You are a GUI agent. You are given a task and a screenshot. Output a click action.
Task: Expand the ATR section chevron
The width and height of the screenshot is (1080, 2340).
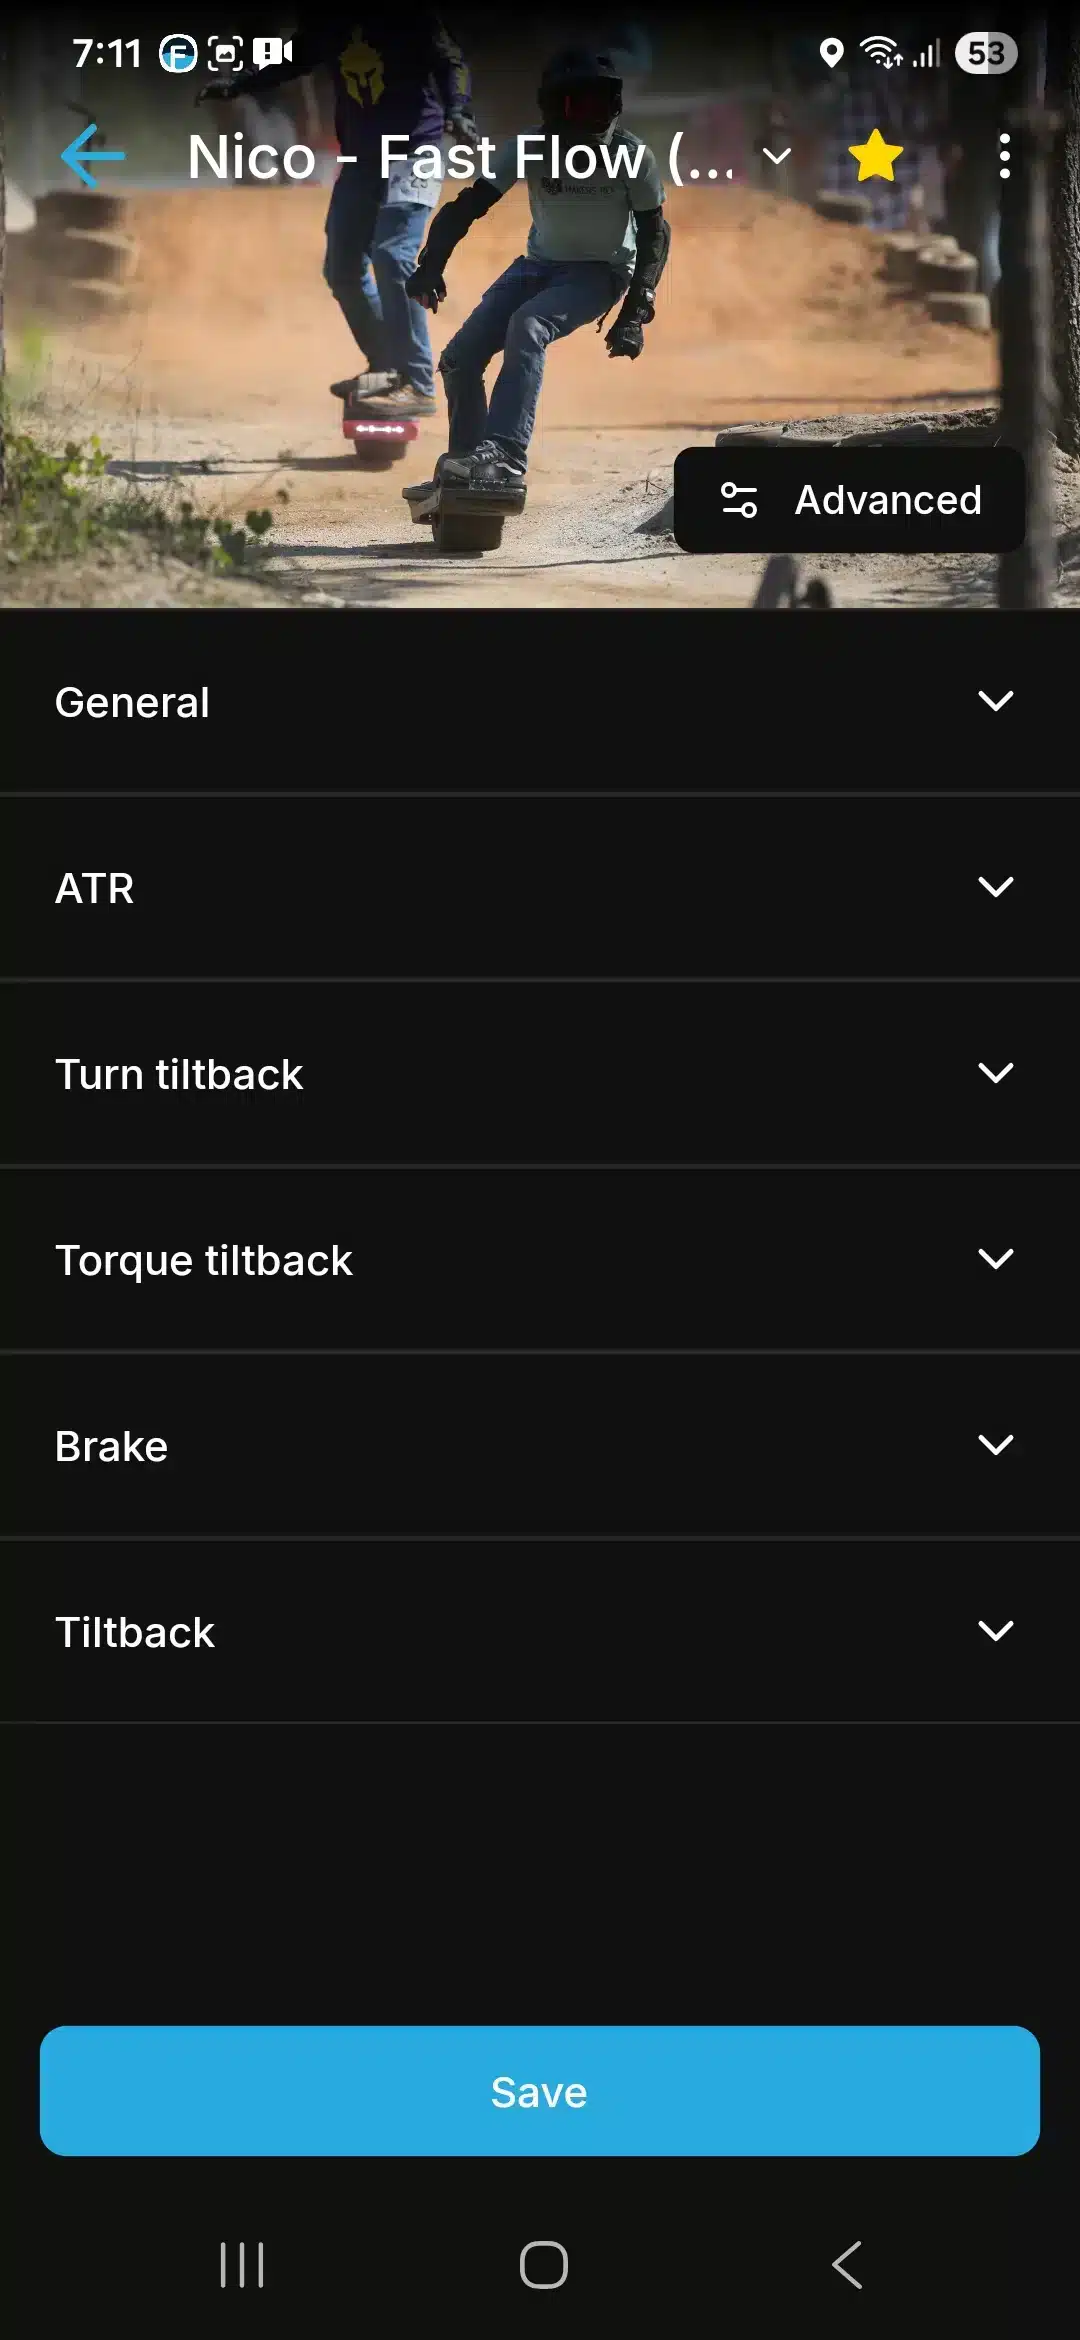pyautogui.click(x=995, y=888)
